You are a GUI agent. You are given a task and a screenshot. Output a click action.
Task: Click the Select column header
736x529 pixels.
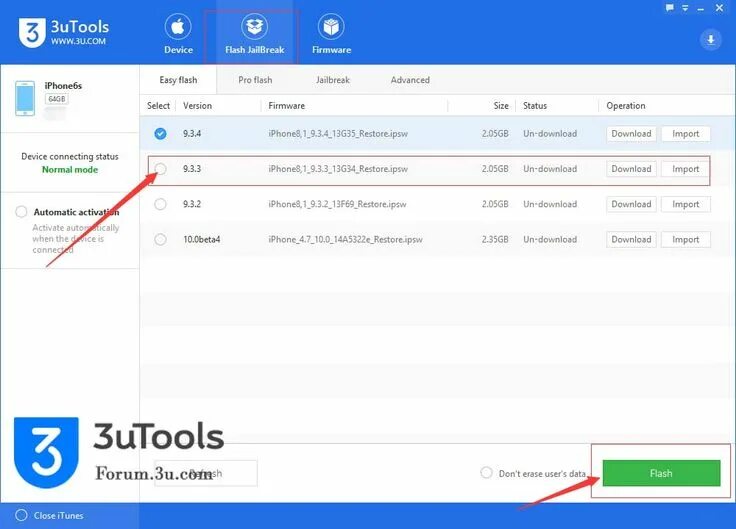coord(158,106)
